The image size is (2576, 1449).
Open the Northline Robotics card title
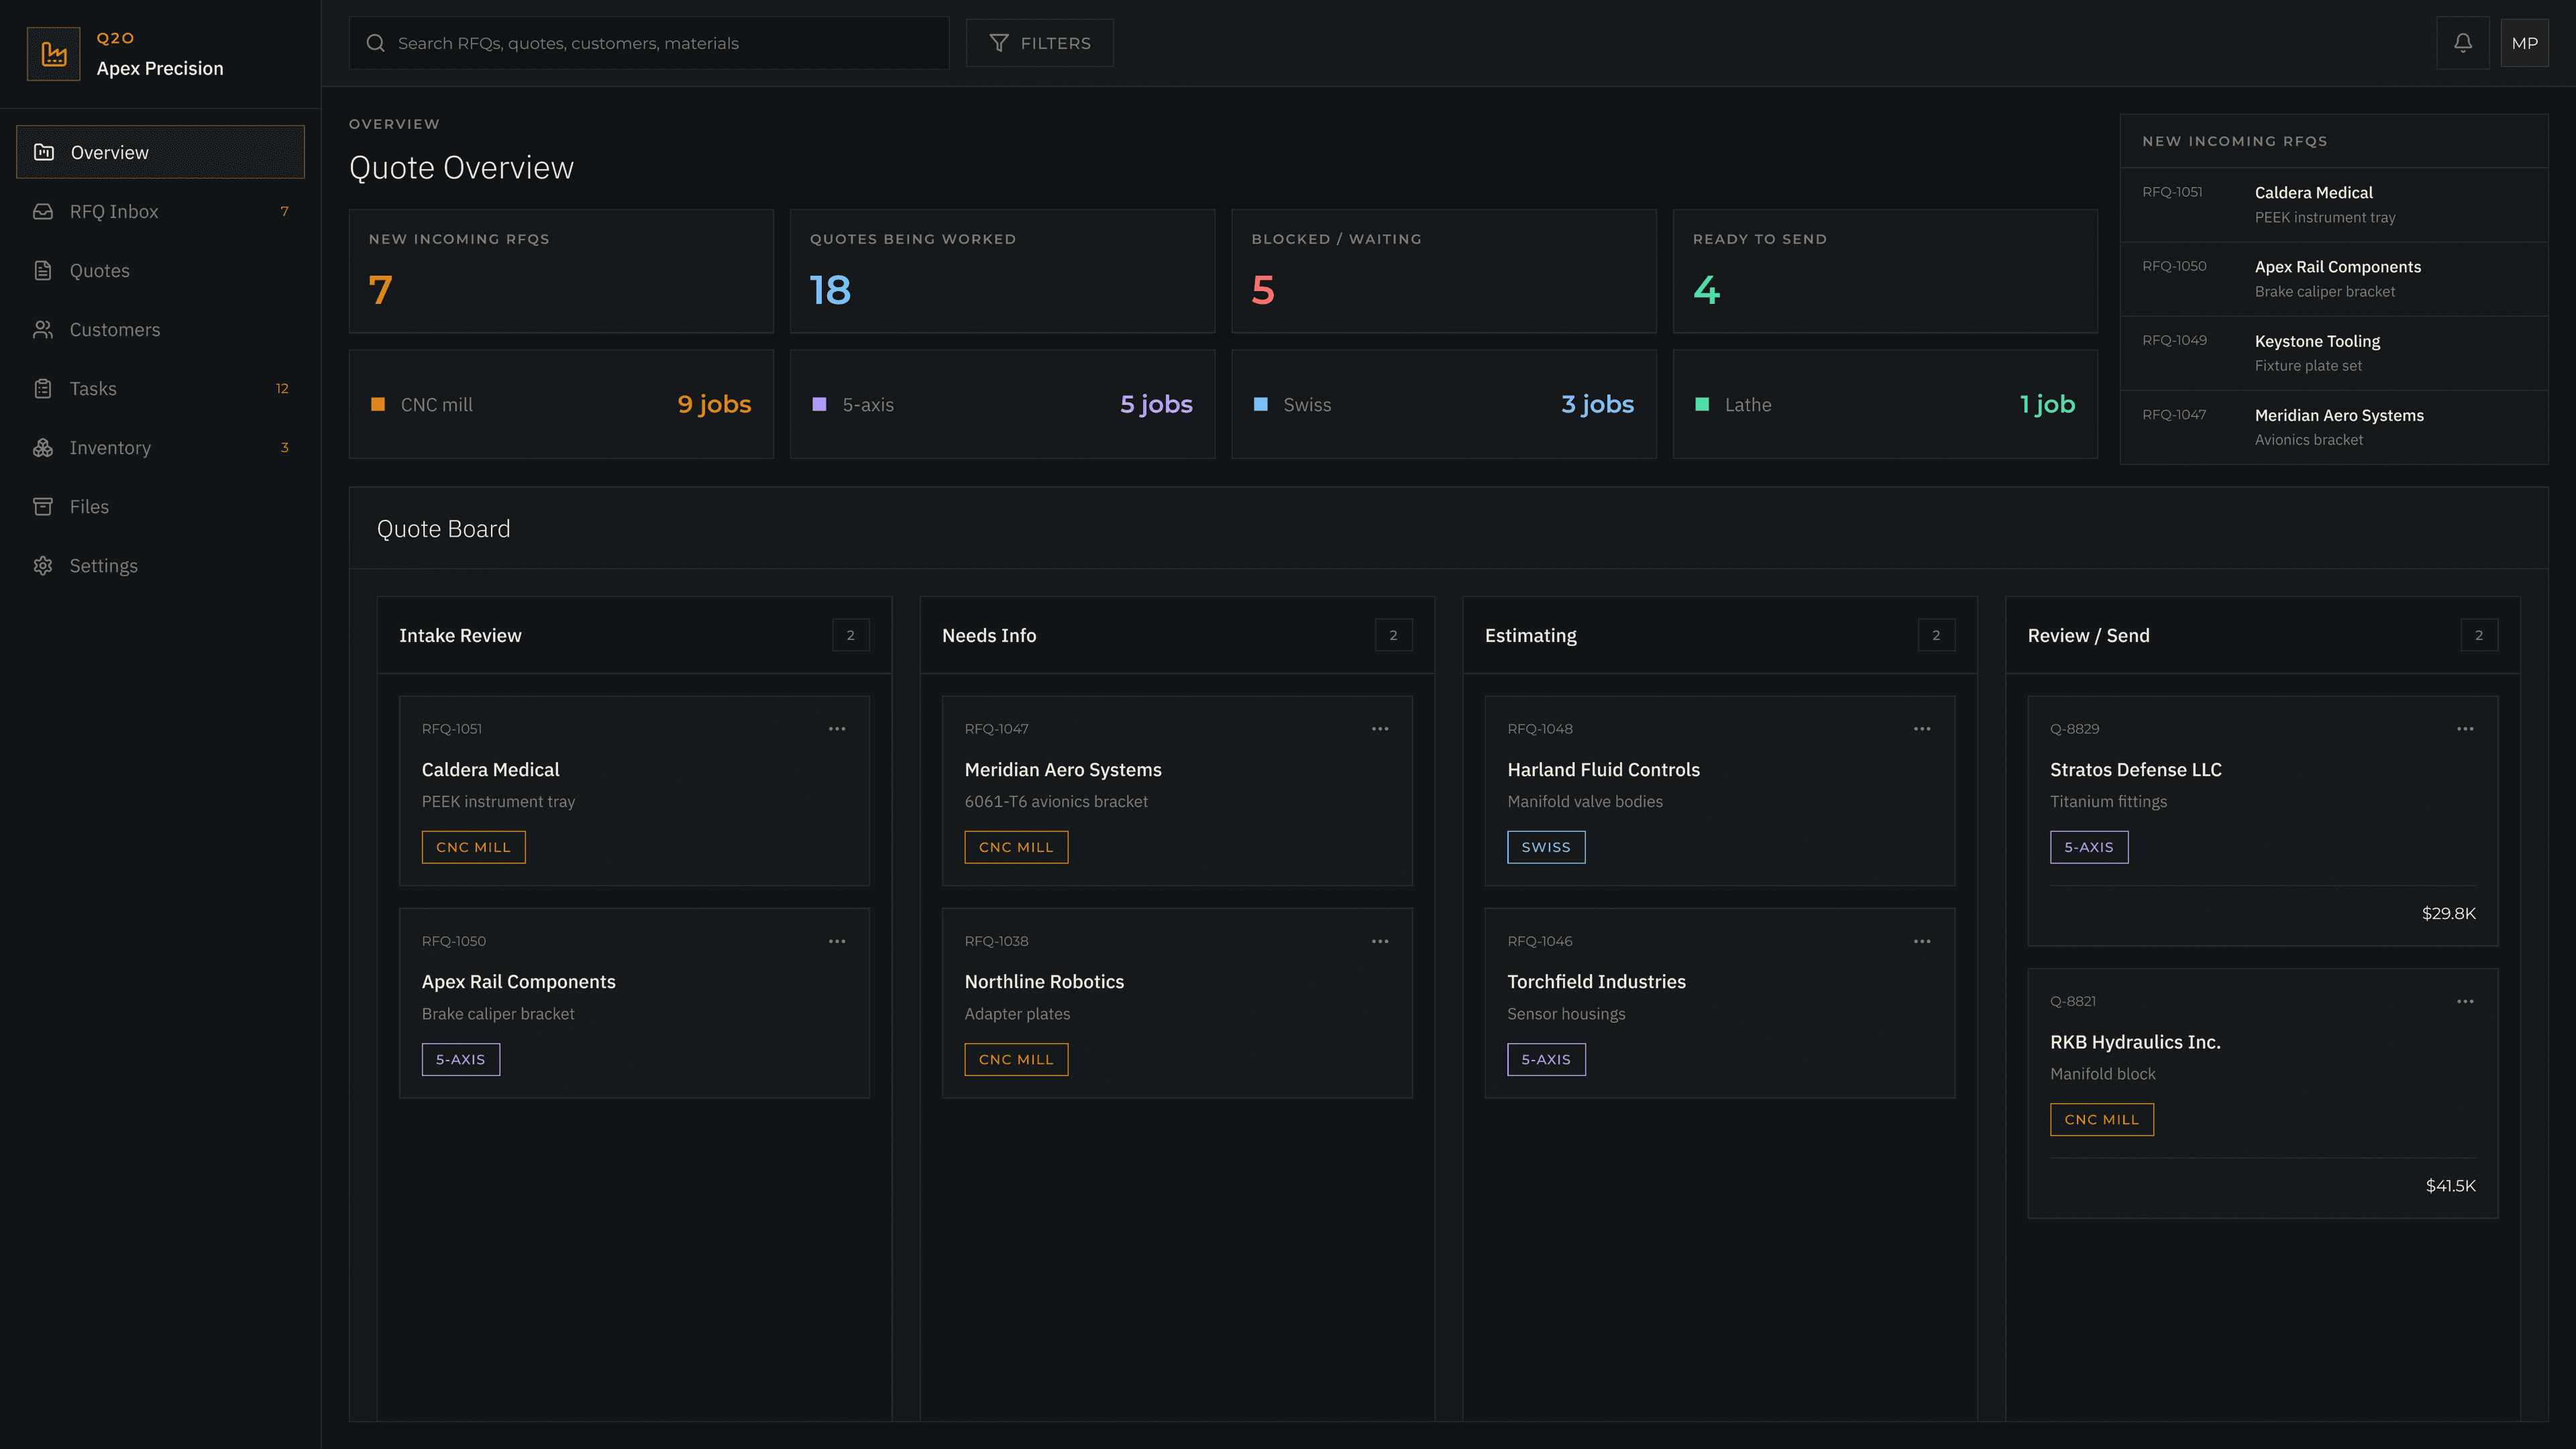(1044, 981)
